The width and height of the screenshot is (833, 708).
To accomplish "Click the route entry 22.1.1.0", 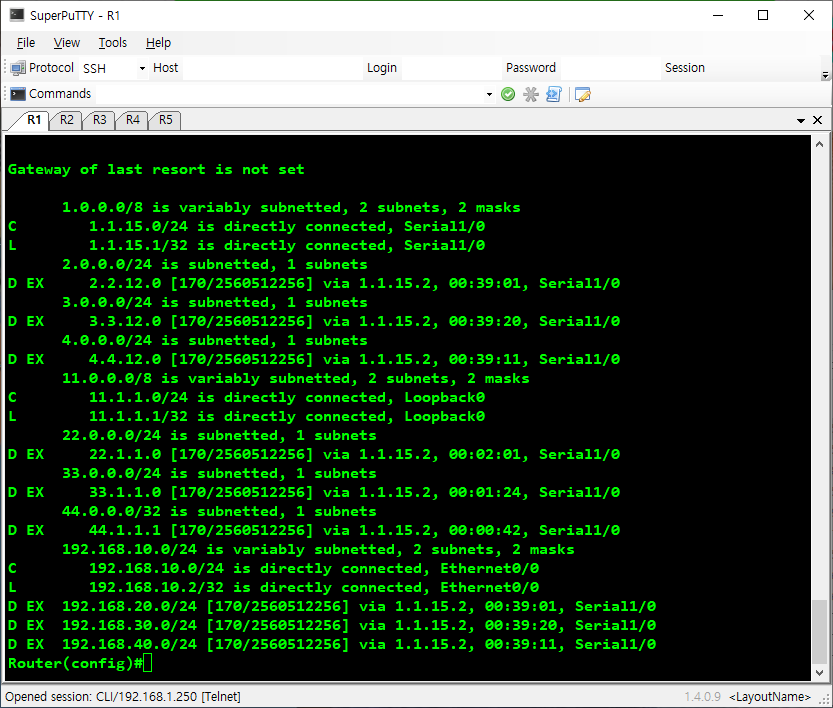I will (x=313, y=454).
